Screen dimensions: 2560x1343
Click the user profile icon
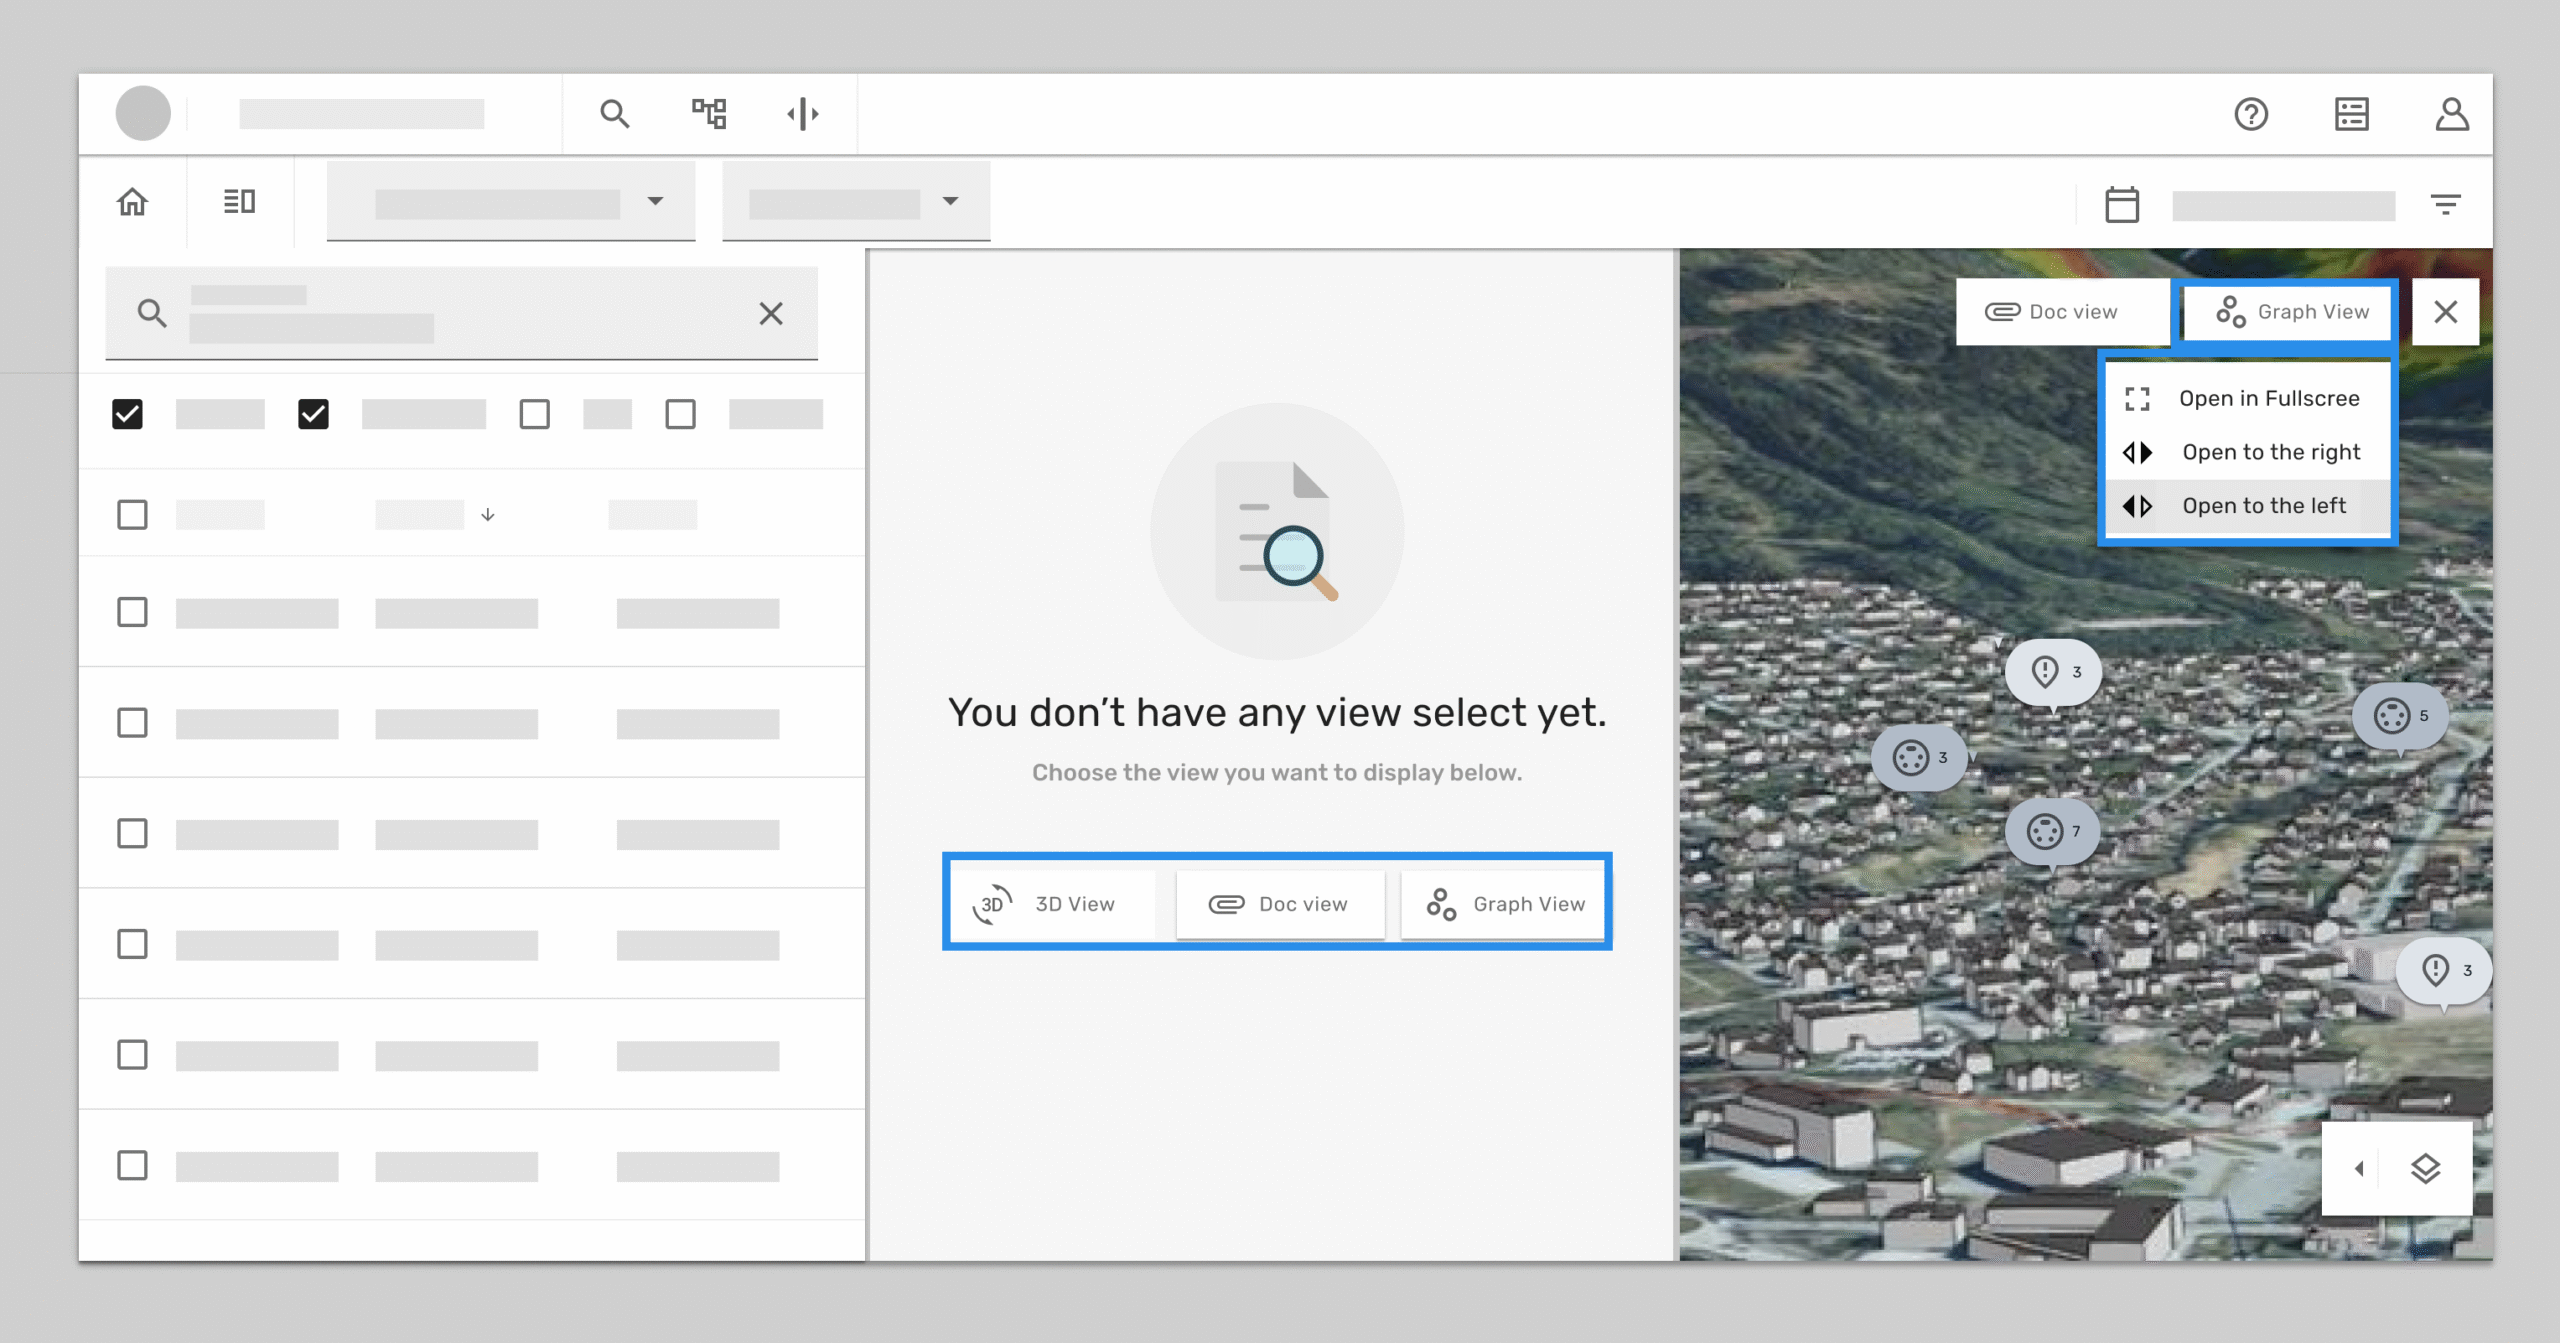pos(2451,114)
